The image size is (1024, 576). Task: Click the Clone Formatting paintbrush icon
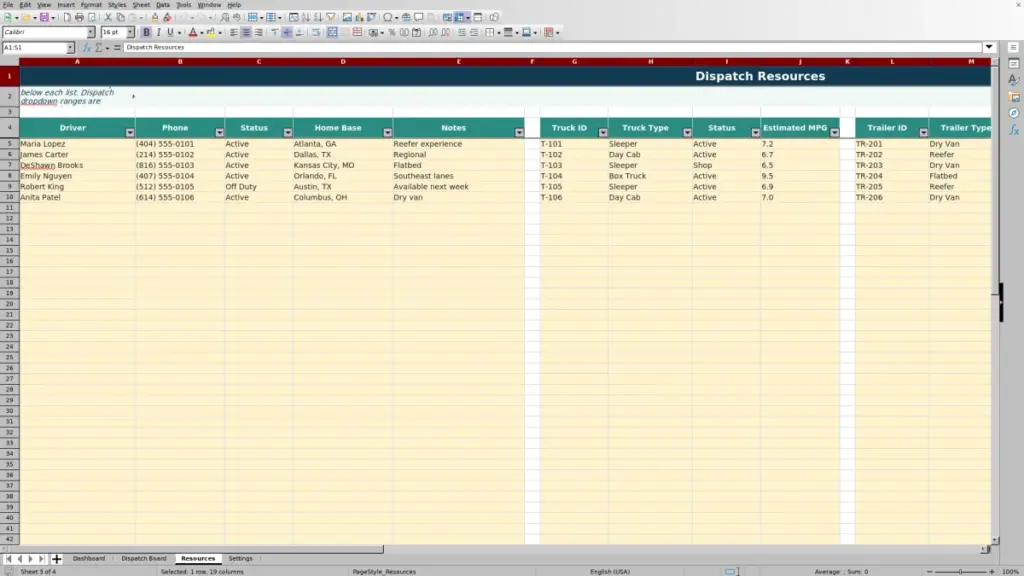(x=155, y=17)
